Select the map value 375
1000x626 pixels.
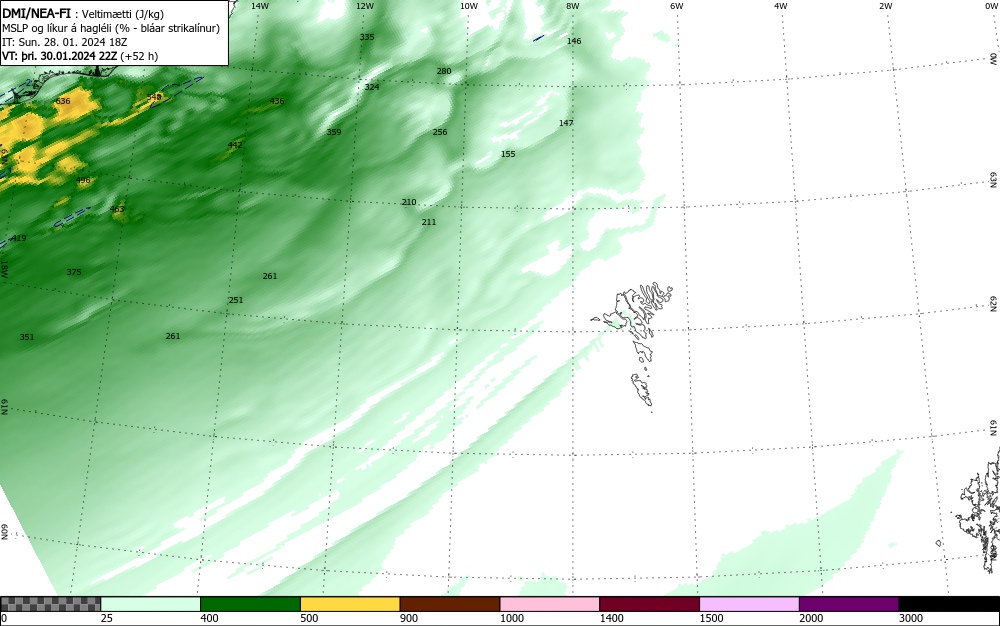[x=74, y=272]
